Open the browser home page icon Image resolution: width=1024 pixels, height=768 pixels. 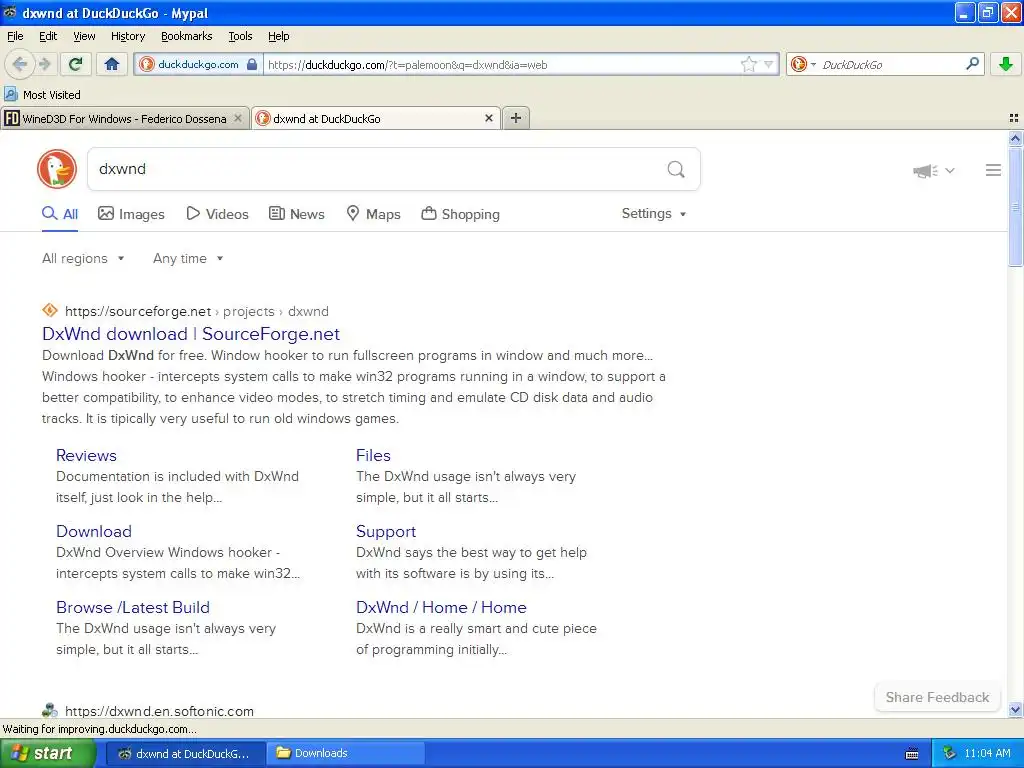pyautogui.click(x=112, y=64)
